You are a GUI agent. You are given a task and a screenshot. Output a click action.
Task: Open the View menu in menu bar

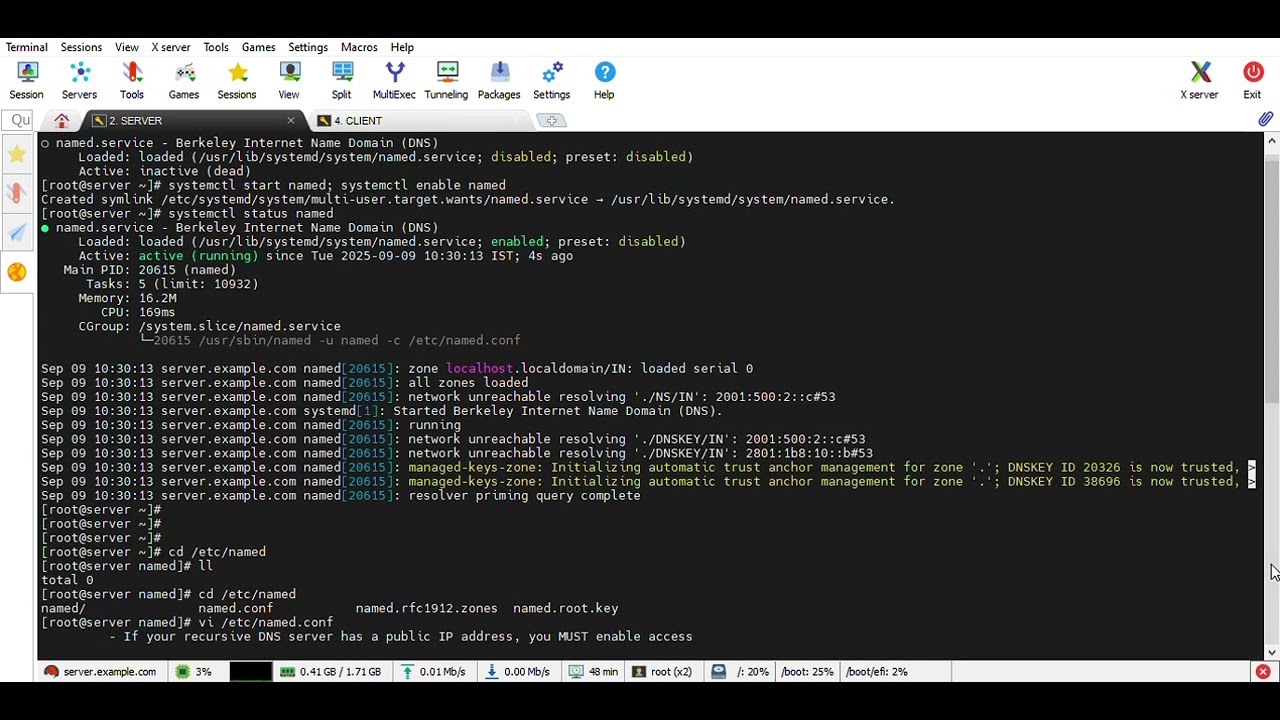tap(127, 47)
